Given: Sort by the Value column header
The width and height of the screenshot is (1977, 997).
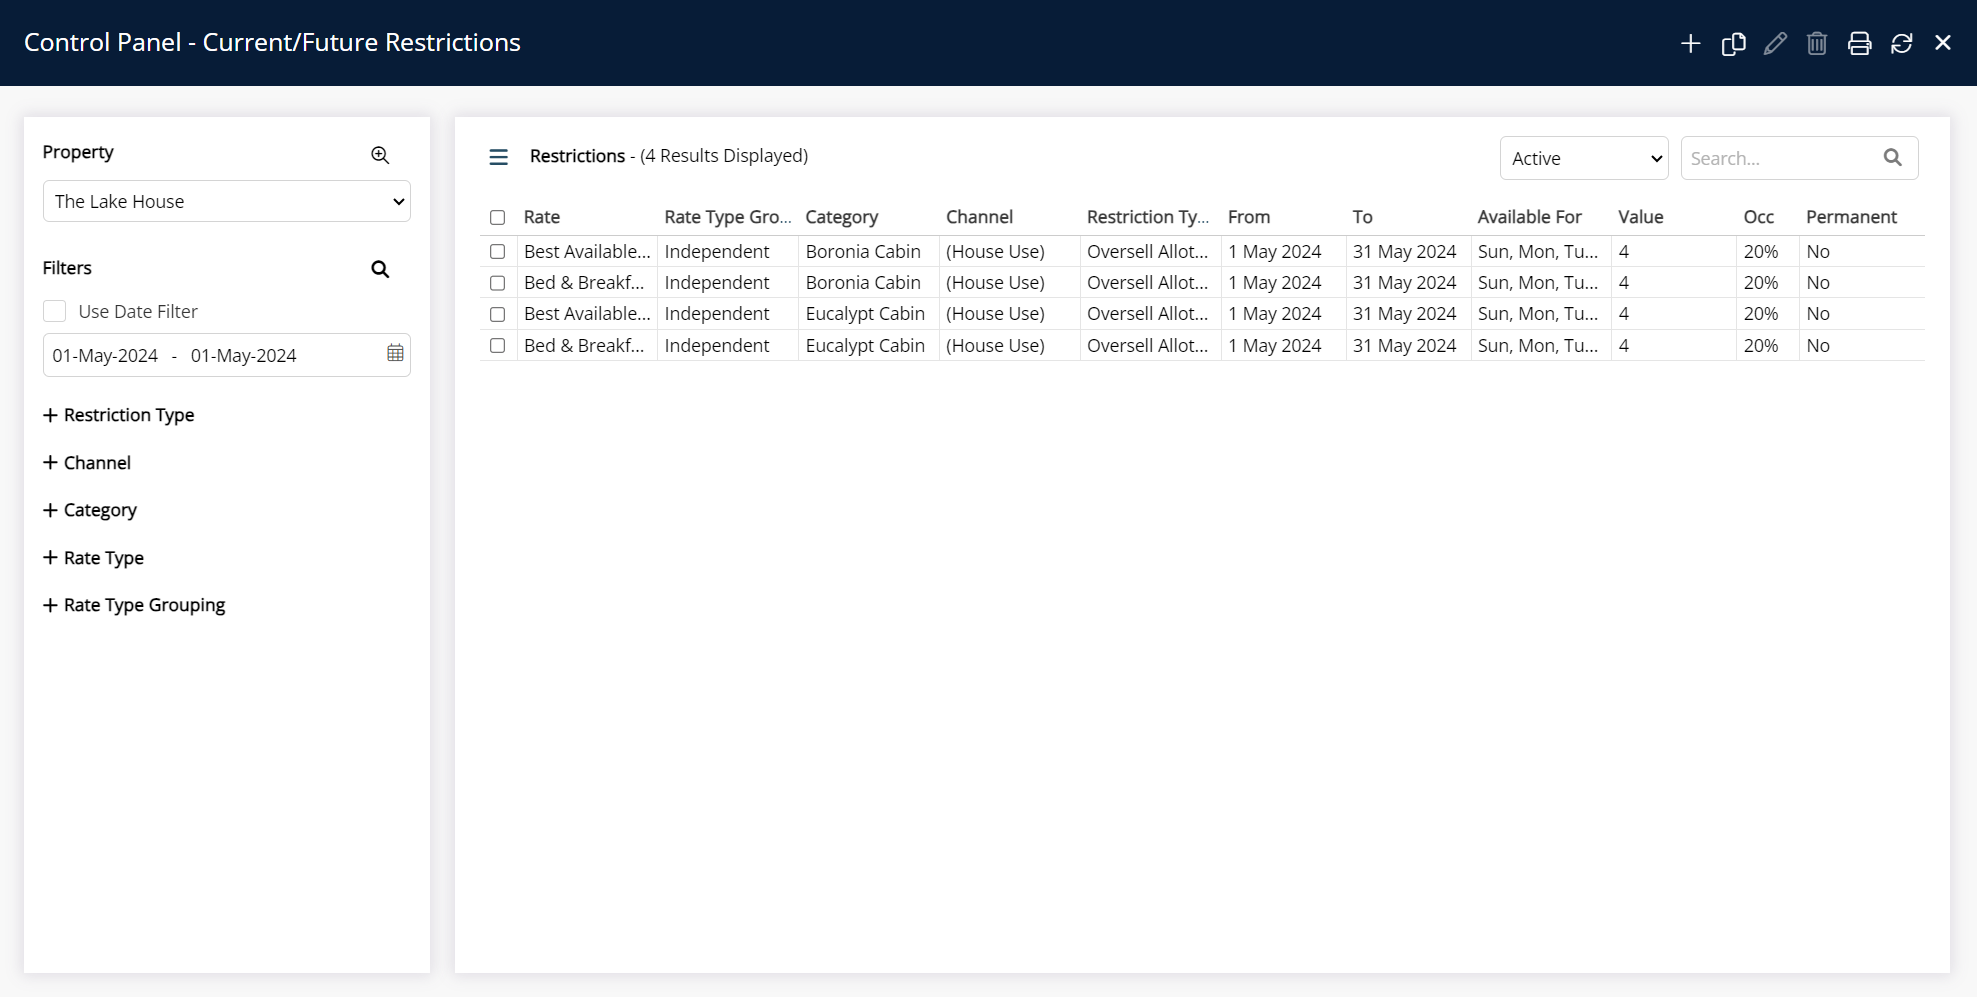Looking at the screenshot, I should 1641,217.
